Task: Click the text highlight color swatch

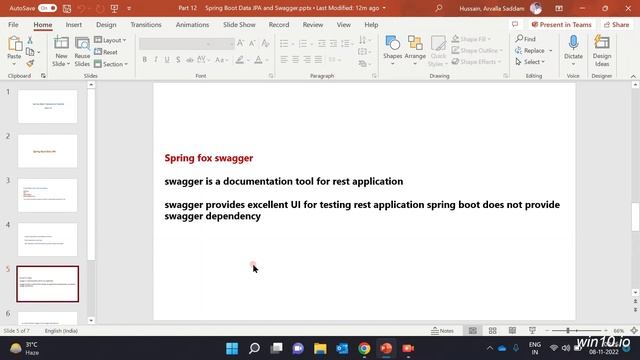Action: point(240,60)
